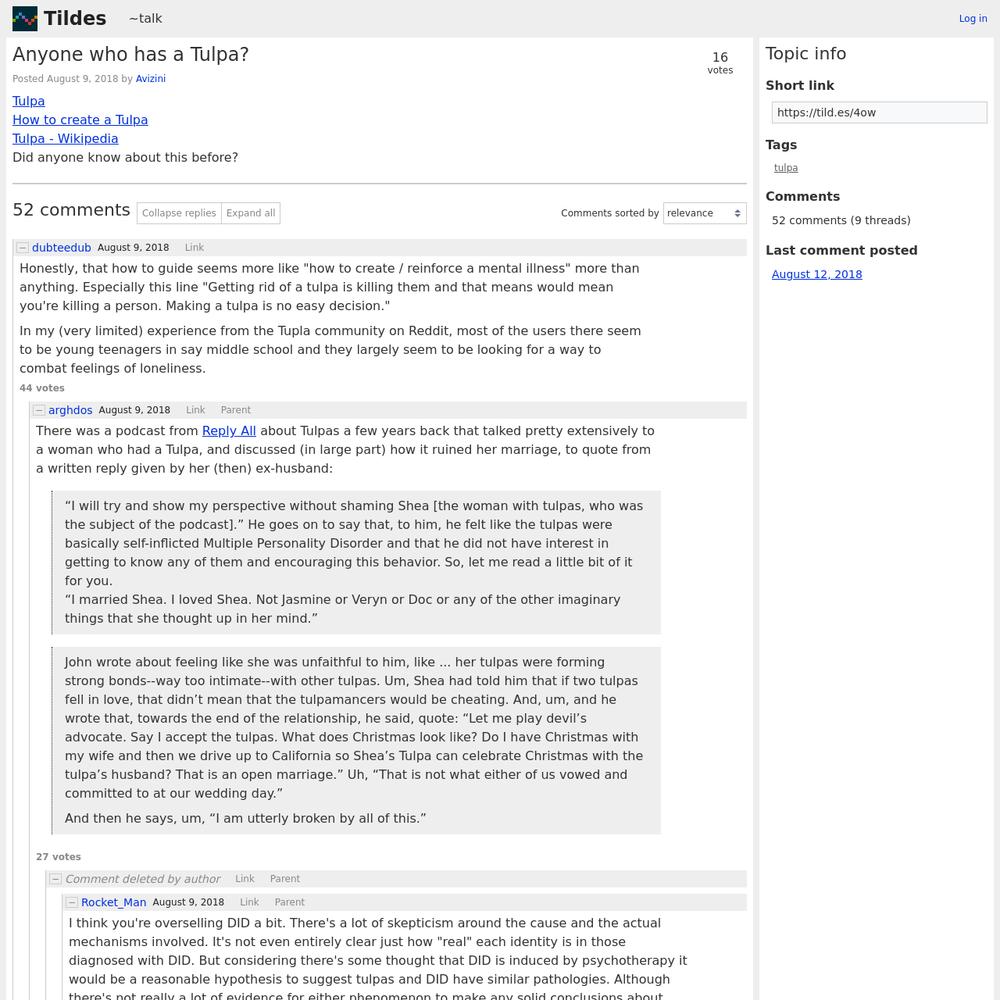Click the '52 comments (9 threads)' text
1000x1000 pixels.
tap(841, 221)
